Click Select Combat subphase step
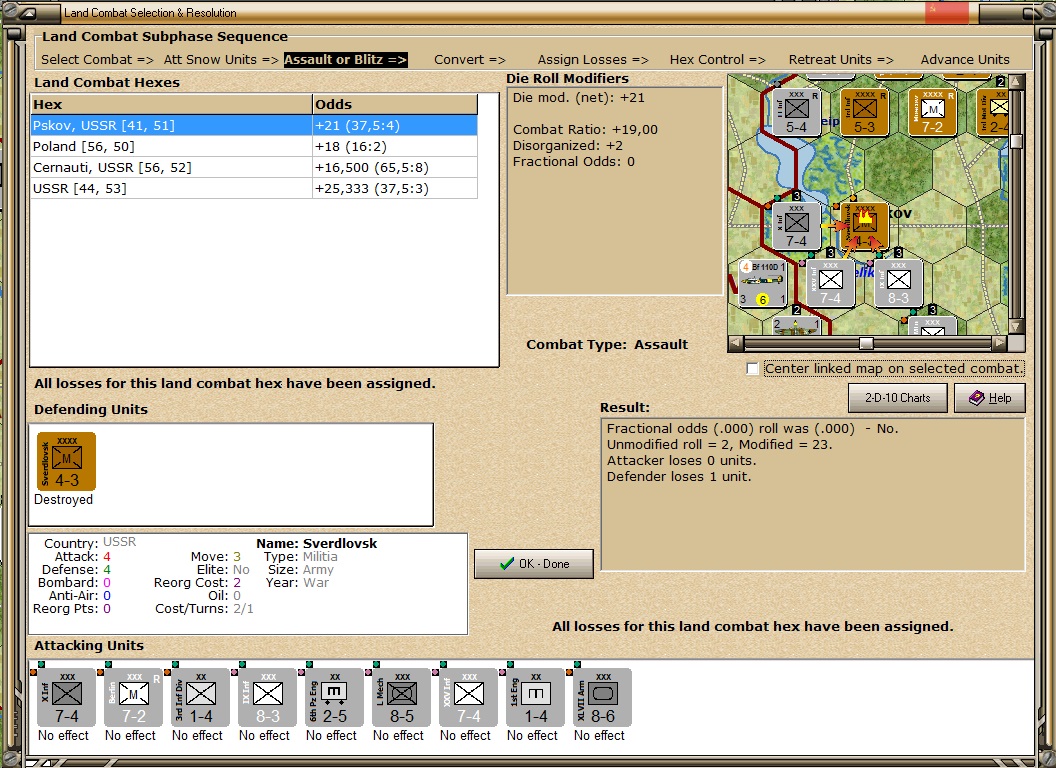This screenshot has height=768, width=1056. pos(97,59)
